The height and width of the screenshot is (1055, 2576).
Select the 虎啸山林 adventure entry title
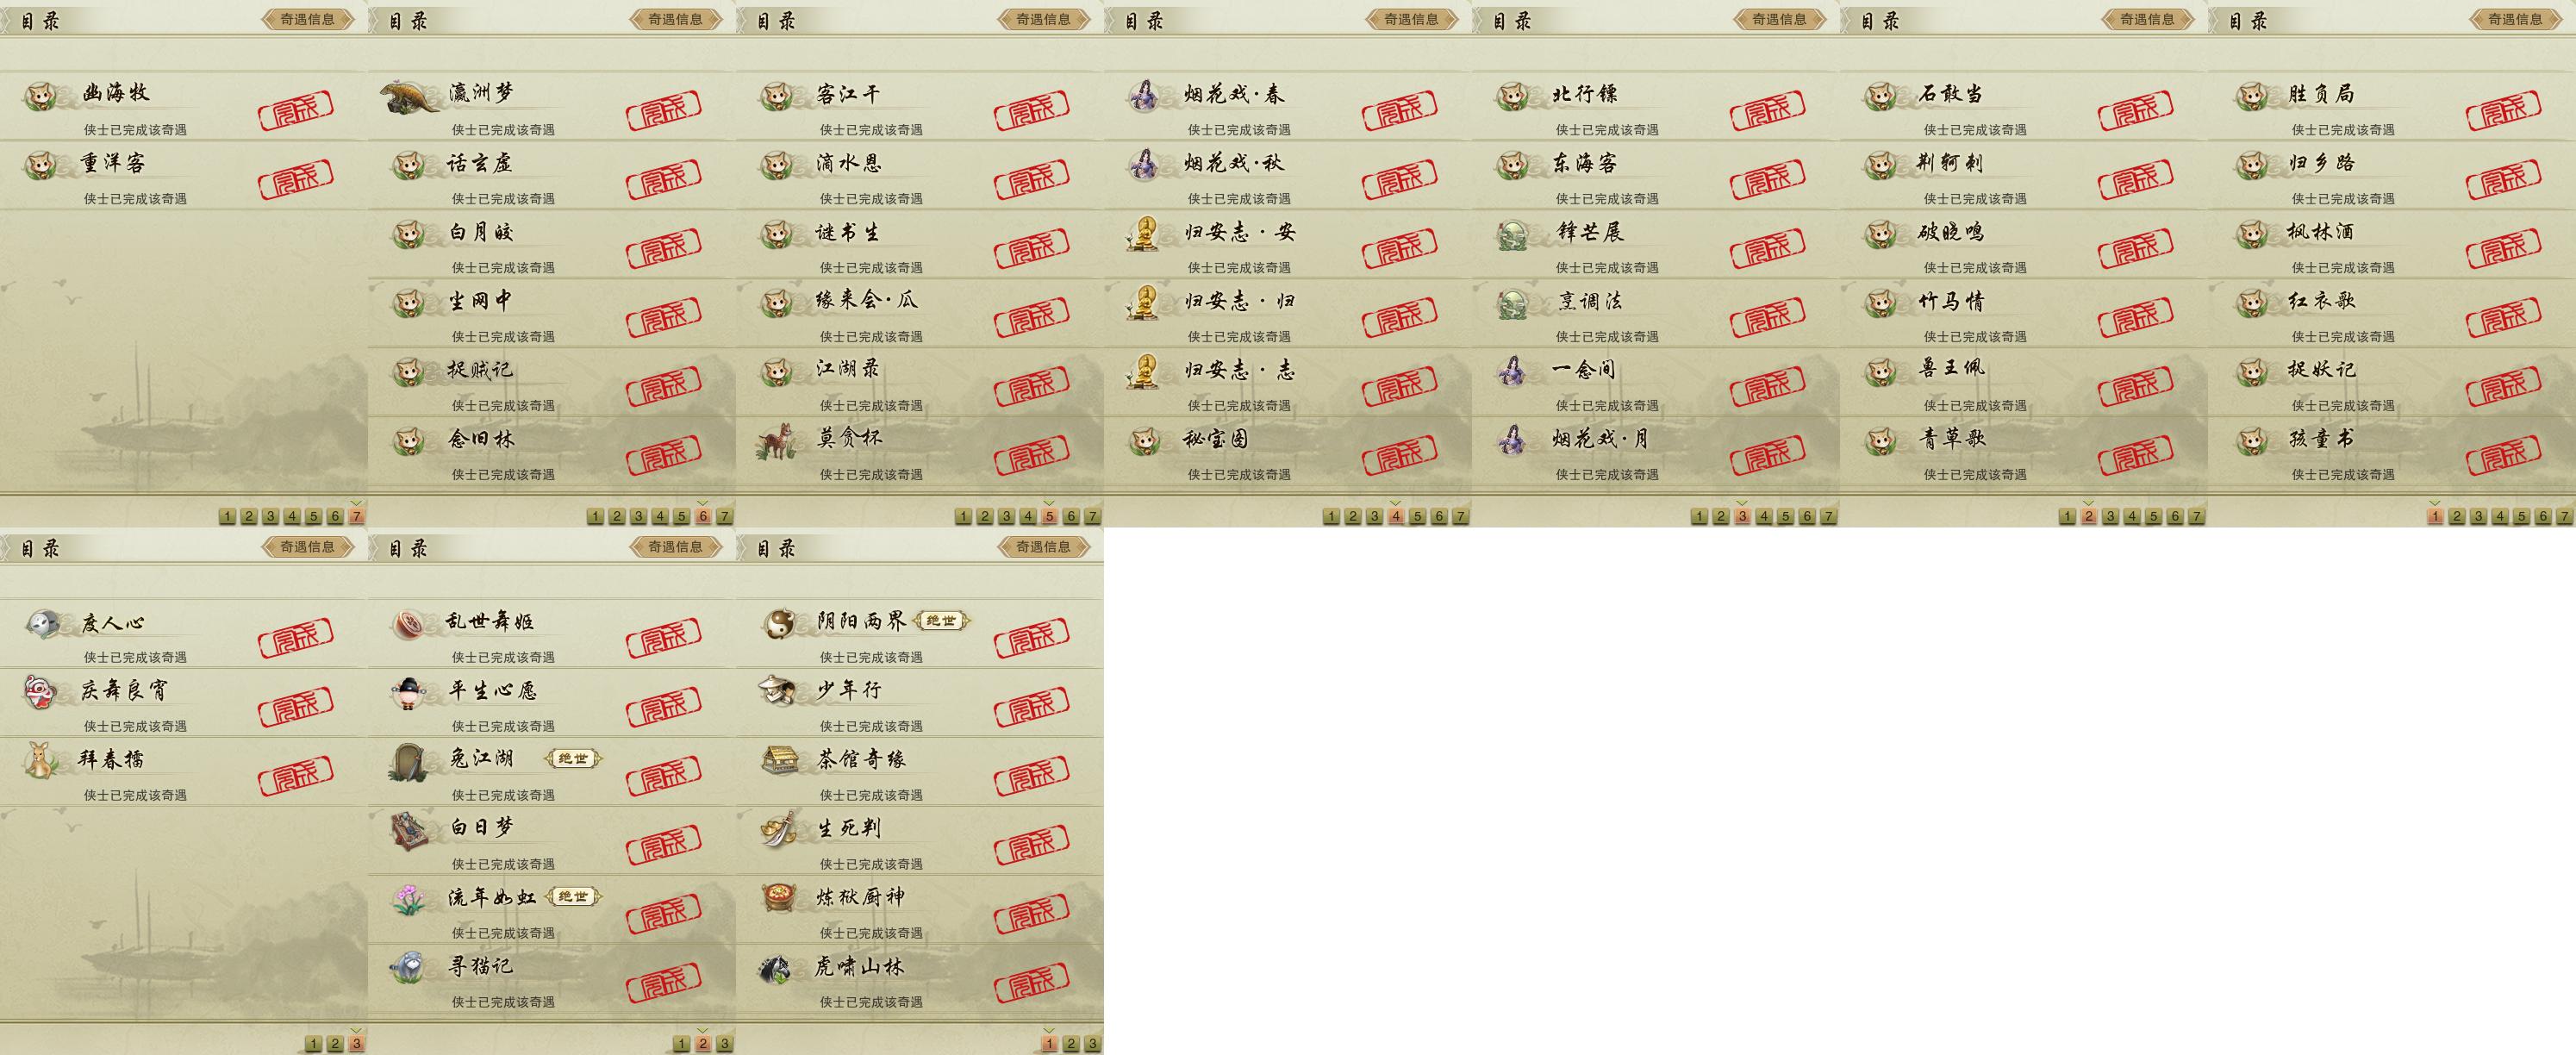point(860,966)
